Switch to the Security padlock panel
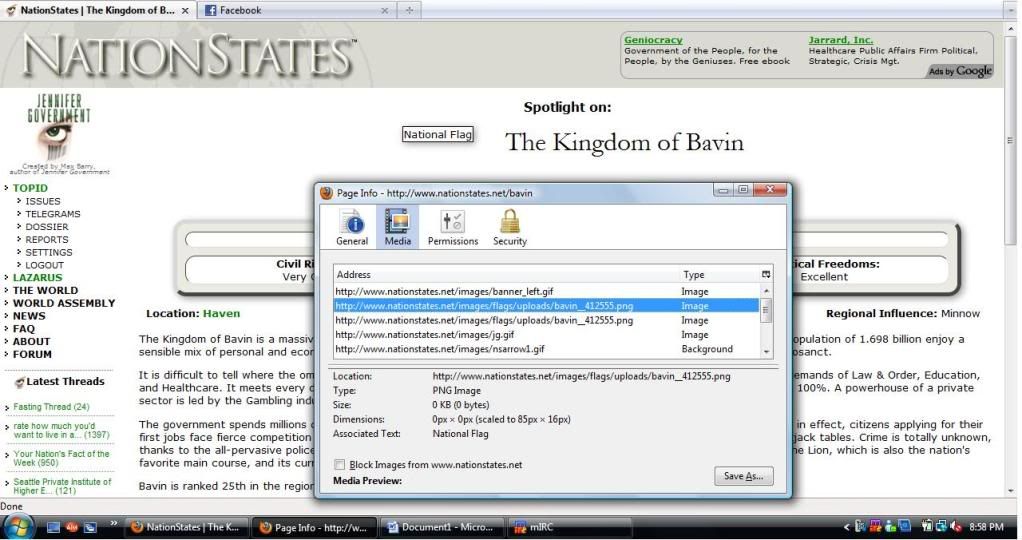1022x540 pixels. click(x=509, y=227)
